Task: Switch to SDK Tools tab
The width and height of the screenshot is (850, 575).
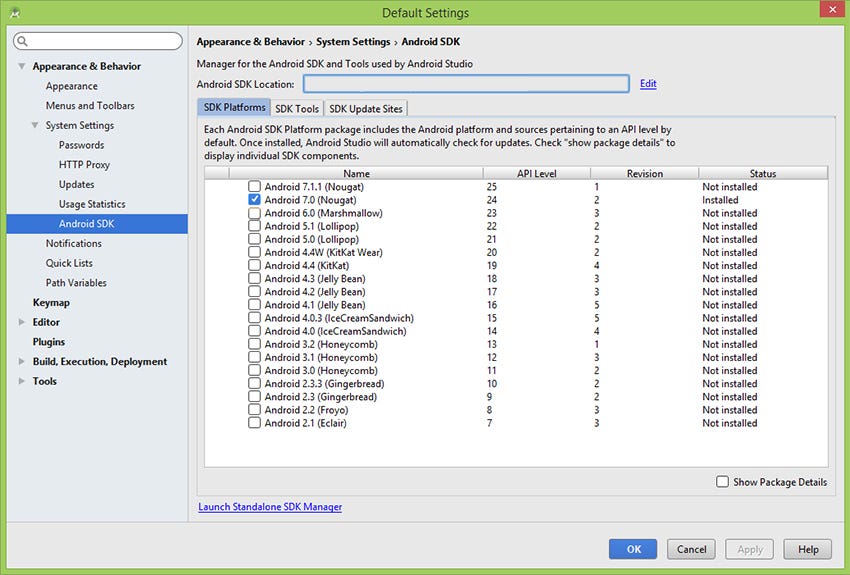Action: click(x=297, y=108)
